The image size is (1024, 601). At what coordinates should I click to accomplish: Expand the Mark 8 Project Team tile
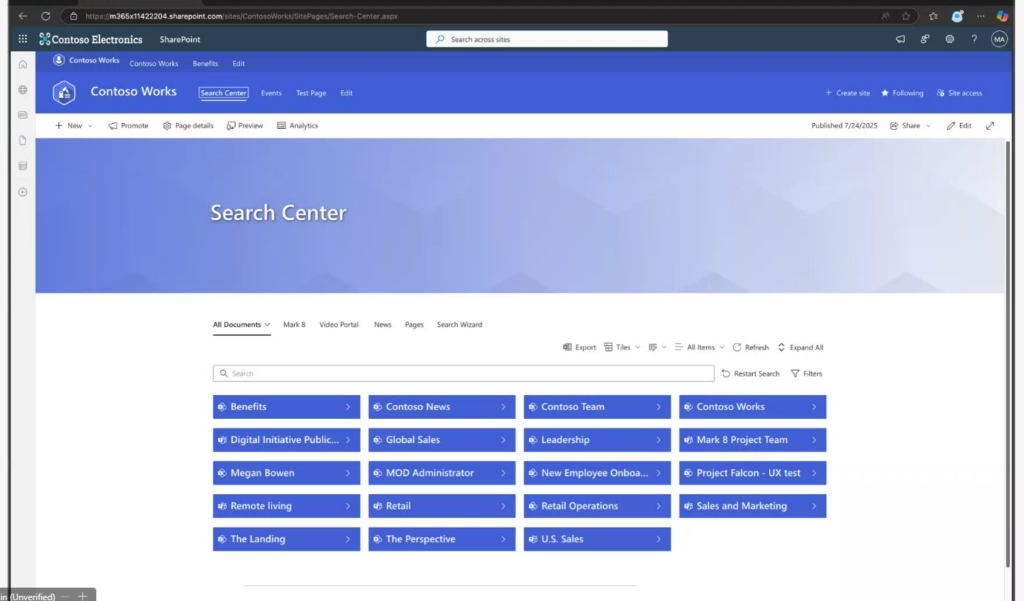coord(814,440)
